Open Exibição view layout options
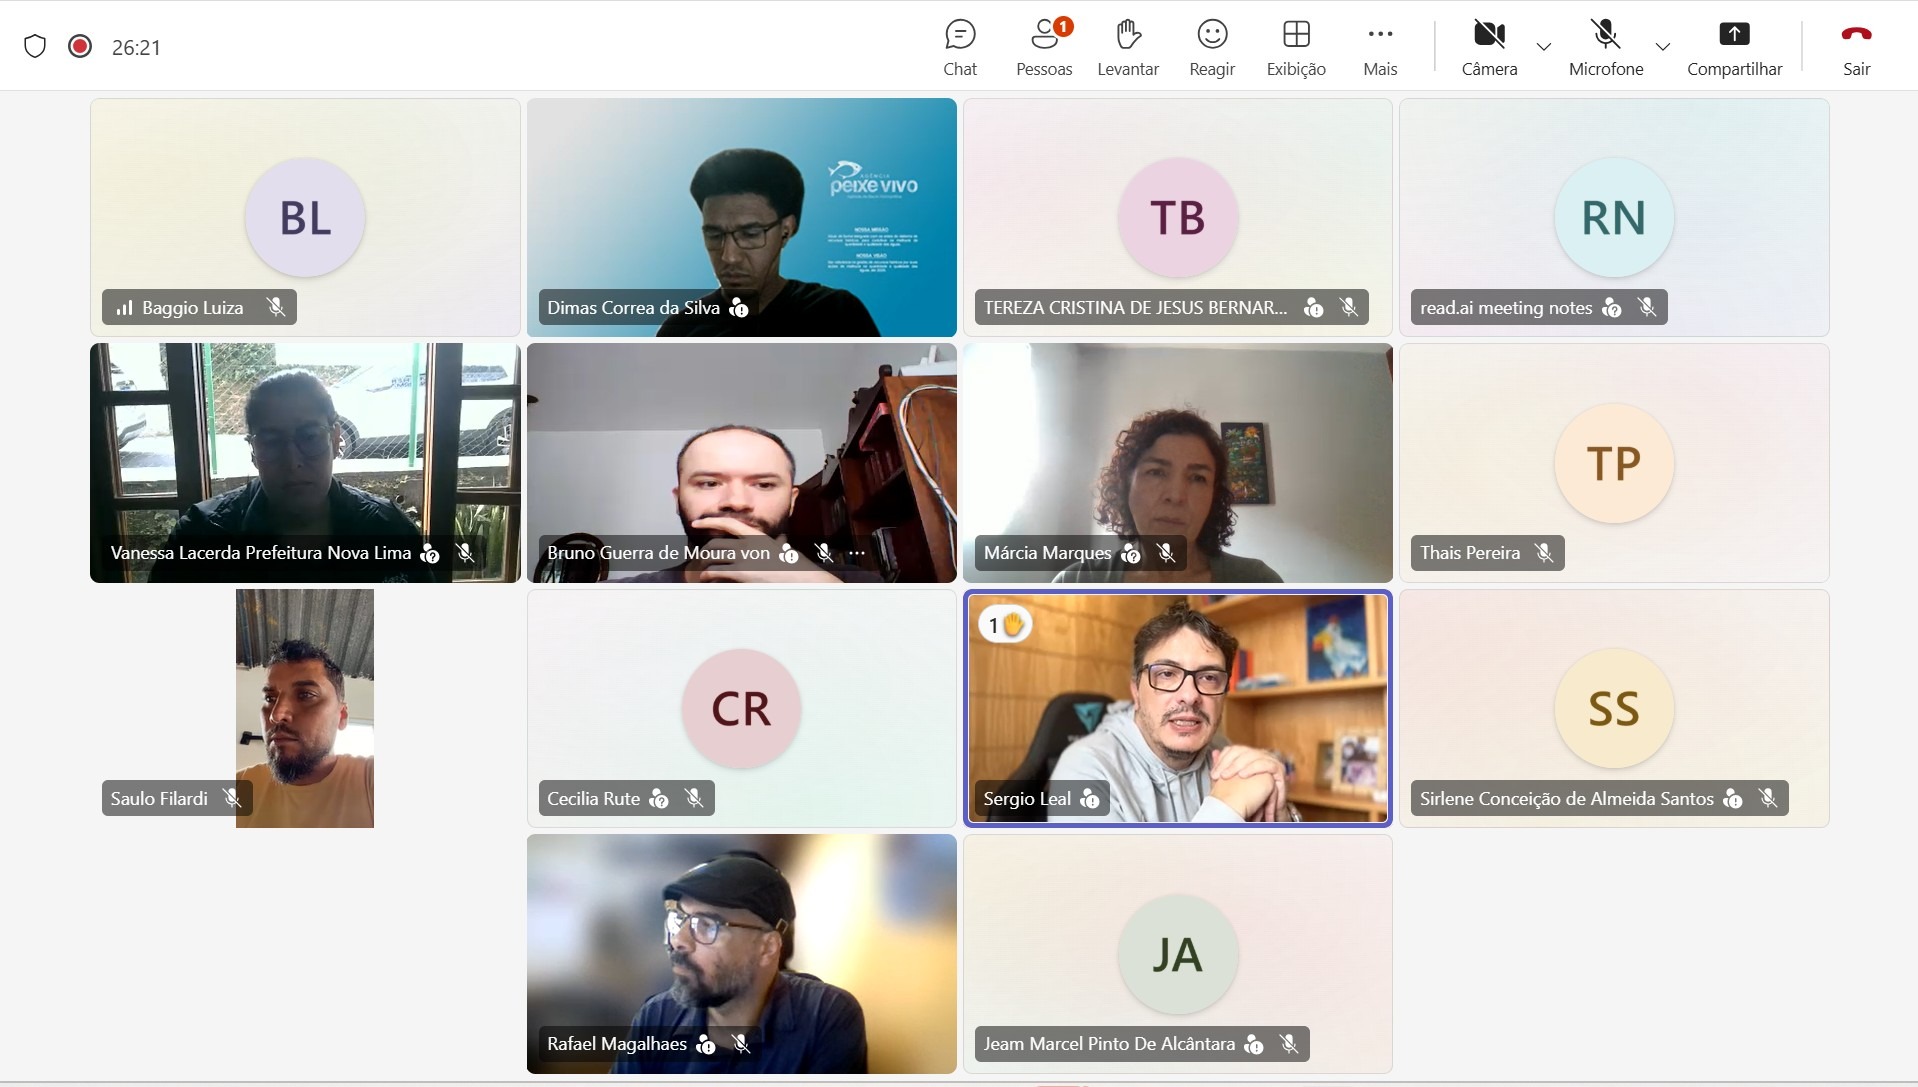Screen dimensions: 1918x1087 pyautogui.click(x=1296, y=47)
